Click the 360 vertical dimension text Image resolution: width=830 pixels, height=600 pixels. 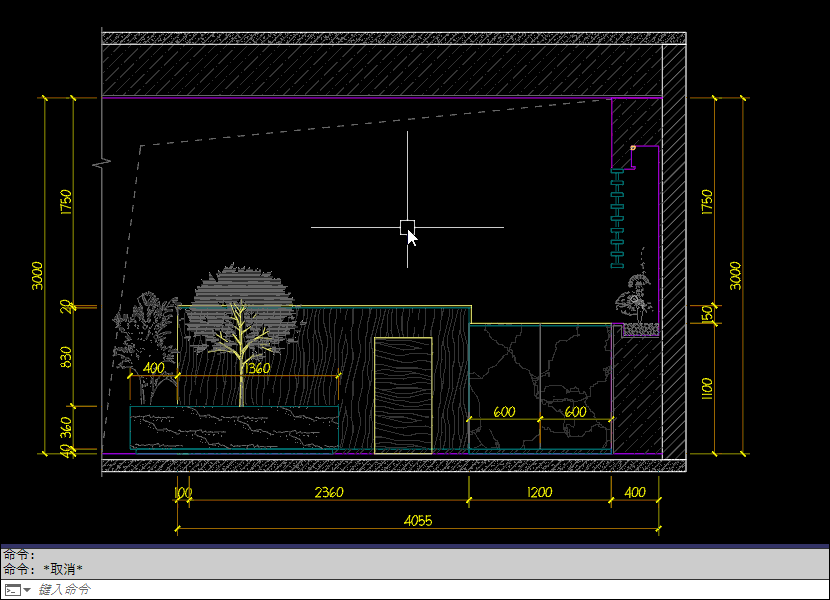click(67, 427)
